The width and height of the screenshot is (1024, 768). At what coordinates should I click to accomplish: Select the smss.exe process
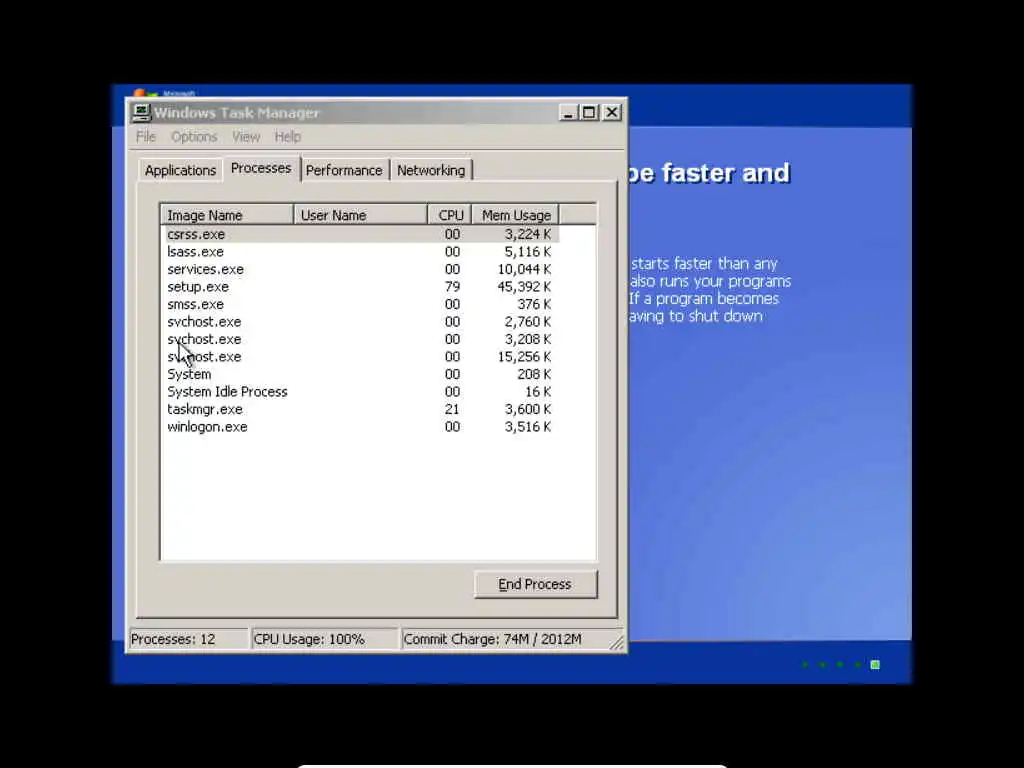pos(360,304)
